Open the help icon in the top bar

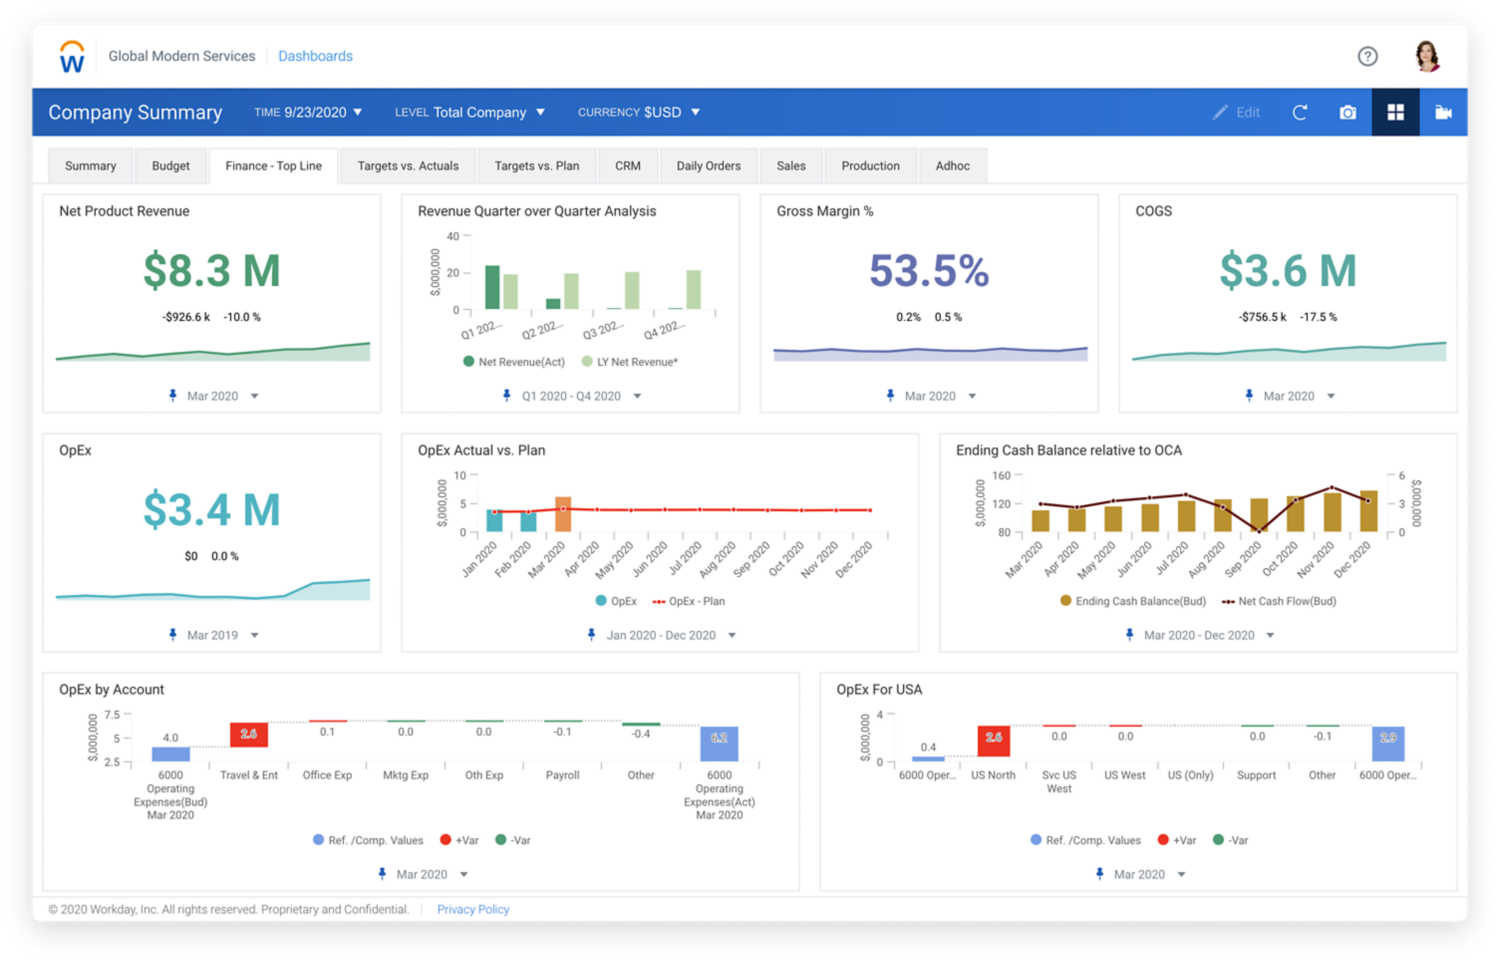pos(1368,56)
